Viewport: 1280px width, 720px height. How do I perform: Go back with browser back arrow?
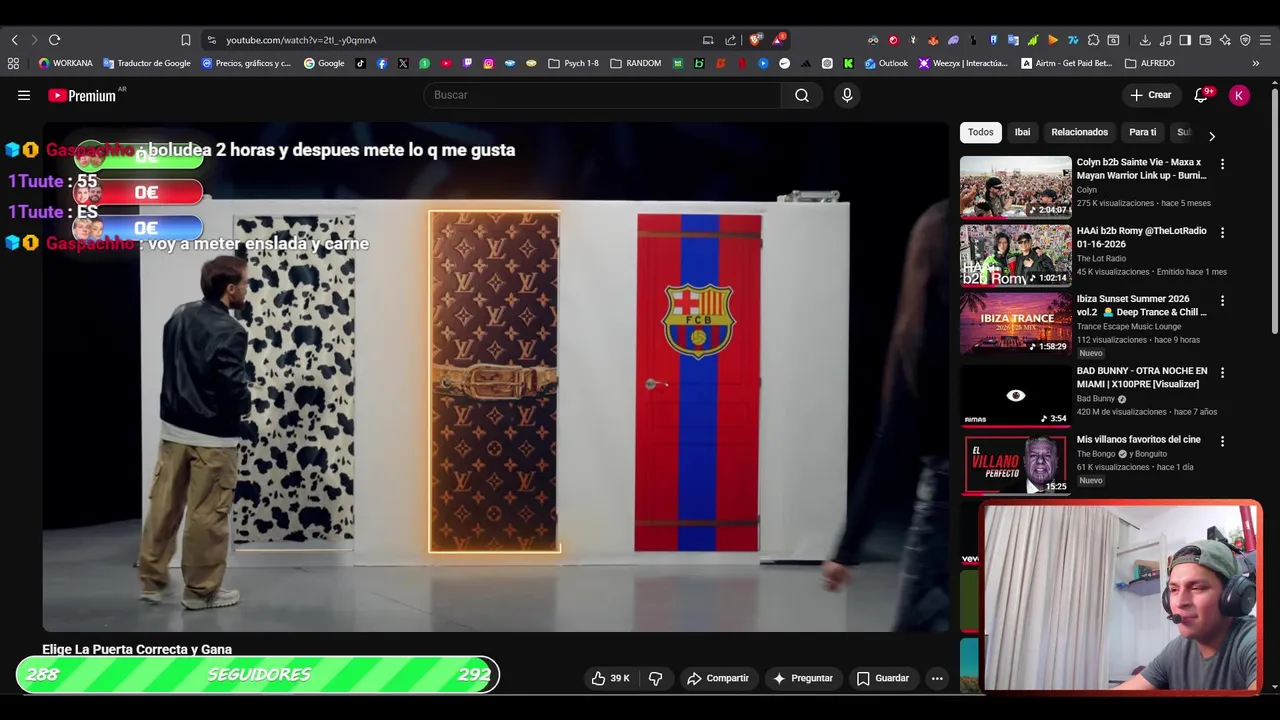tap(14, 40)
